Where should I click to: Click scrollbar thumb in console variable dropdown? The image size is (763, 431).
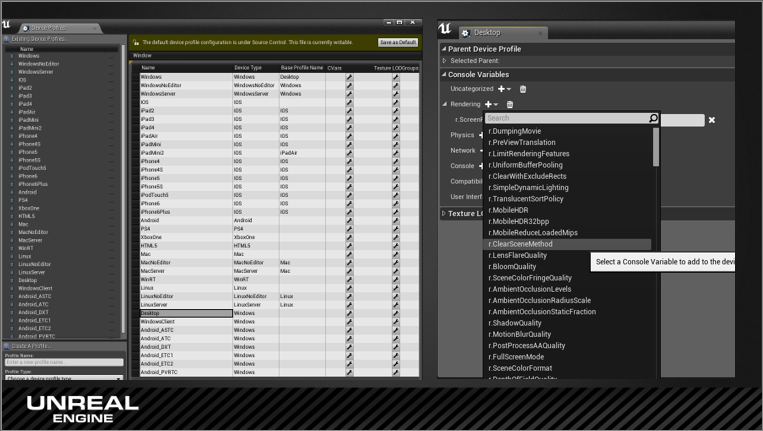655,147
